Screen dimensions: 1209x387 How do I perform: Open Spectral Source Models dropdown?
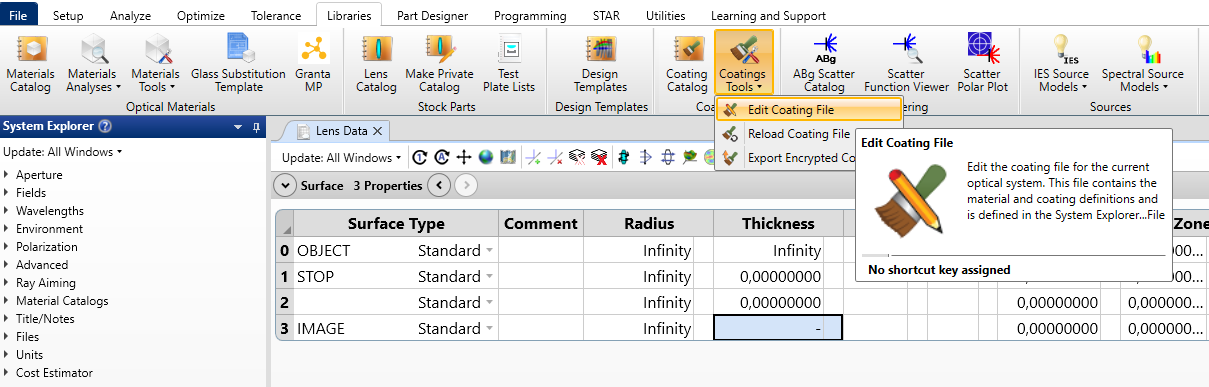point(1142,65)
